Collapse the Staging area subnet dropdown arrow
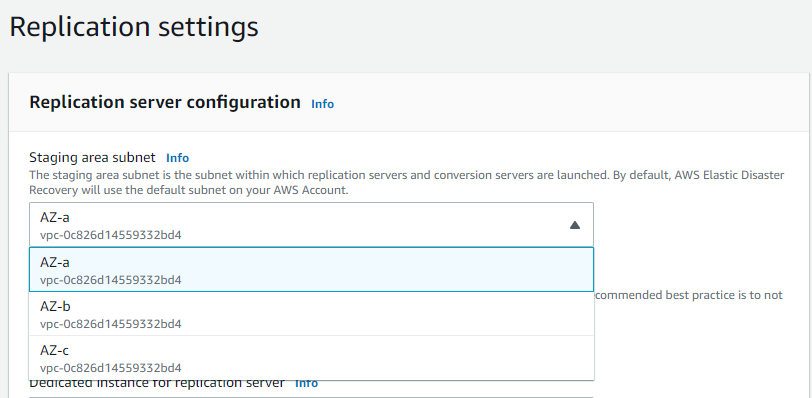This screenshot has width=812, height=398. point(574,225)
